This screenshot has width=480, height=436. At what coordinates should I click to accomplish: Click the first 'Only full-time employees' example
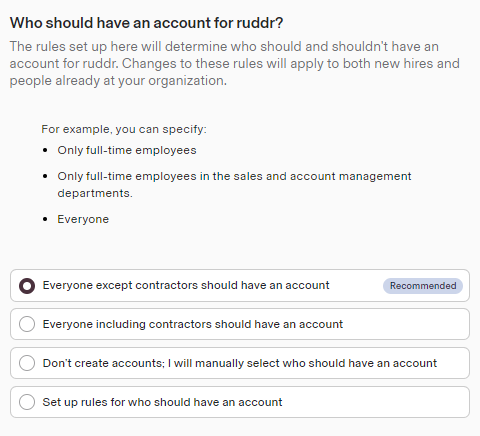127,150
